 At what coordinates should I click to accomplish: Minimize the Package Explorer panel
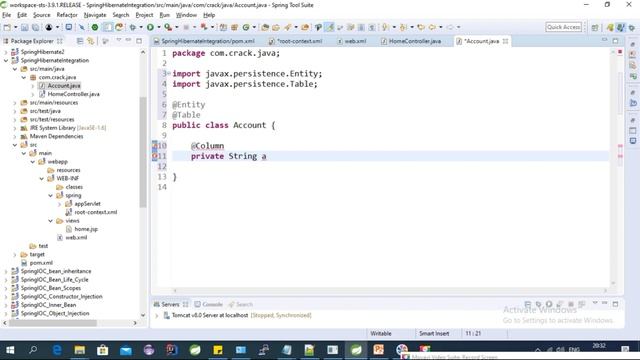pyautogui.click(x=129, y=40)
